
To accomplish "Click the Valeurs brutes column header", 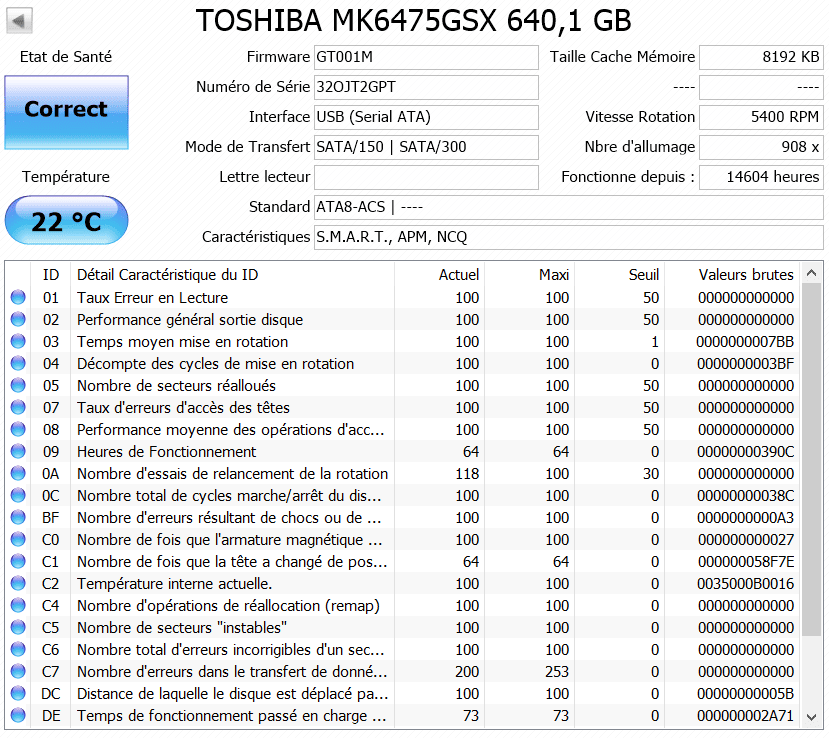I will (733, 275).
